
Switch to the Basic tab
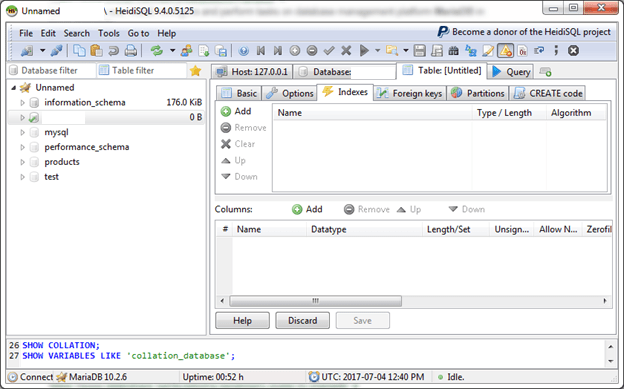point(239,93)
